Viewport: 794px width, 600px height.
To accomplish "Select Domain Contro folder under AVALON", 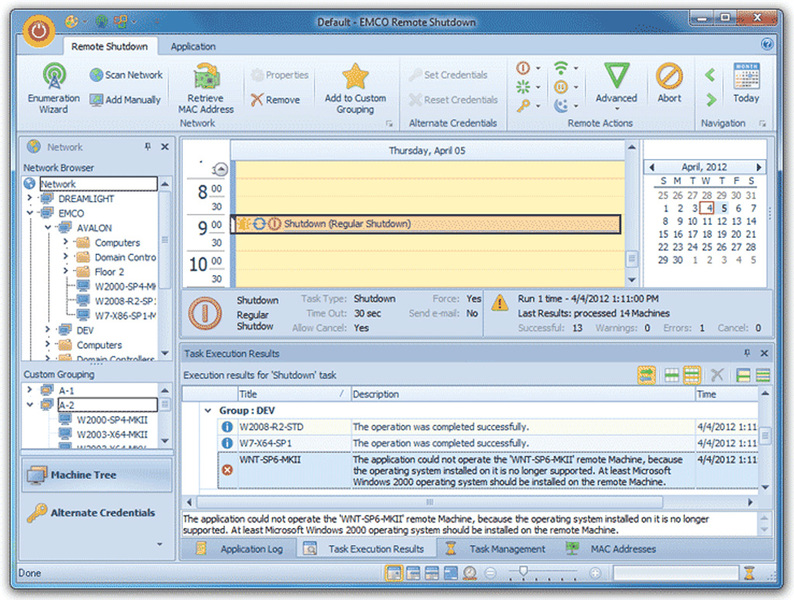I will (116, 257).
